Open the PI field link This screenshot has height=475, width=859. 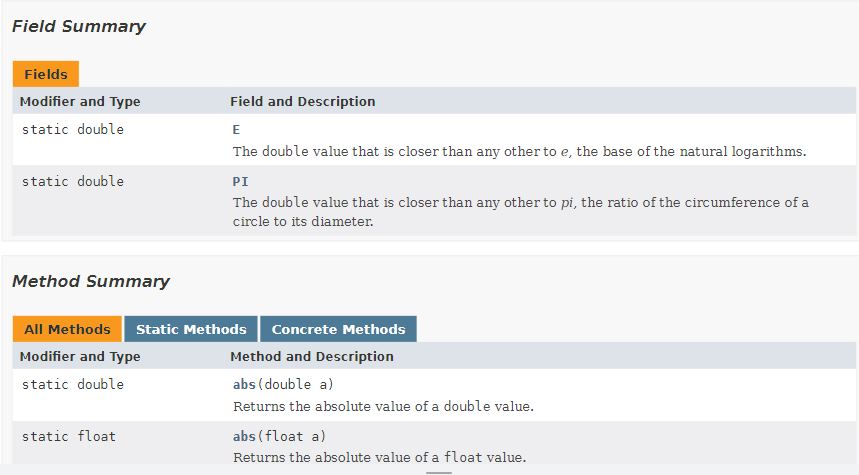[240, 181]
